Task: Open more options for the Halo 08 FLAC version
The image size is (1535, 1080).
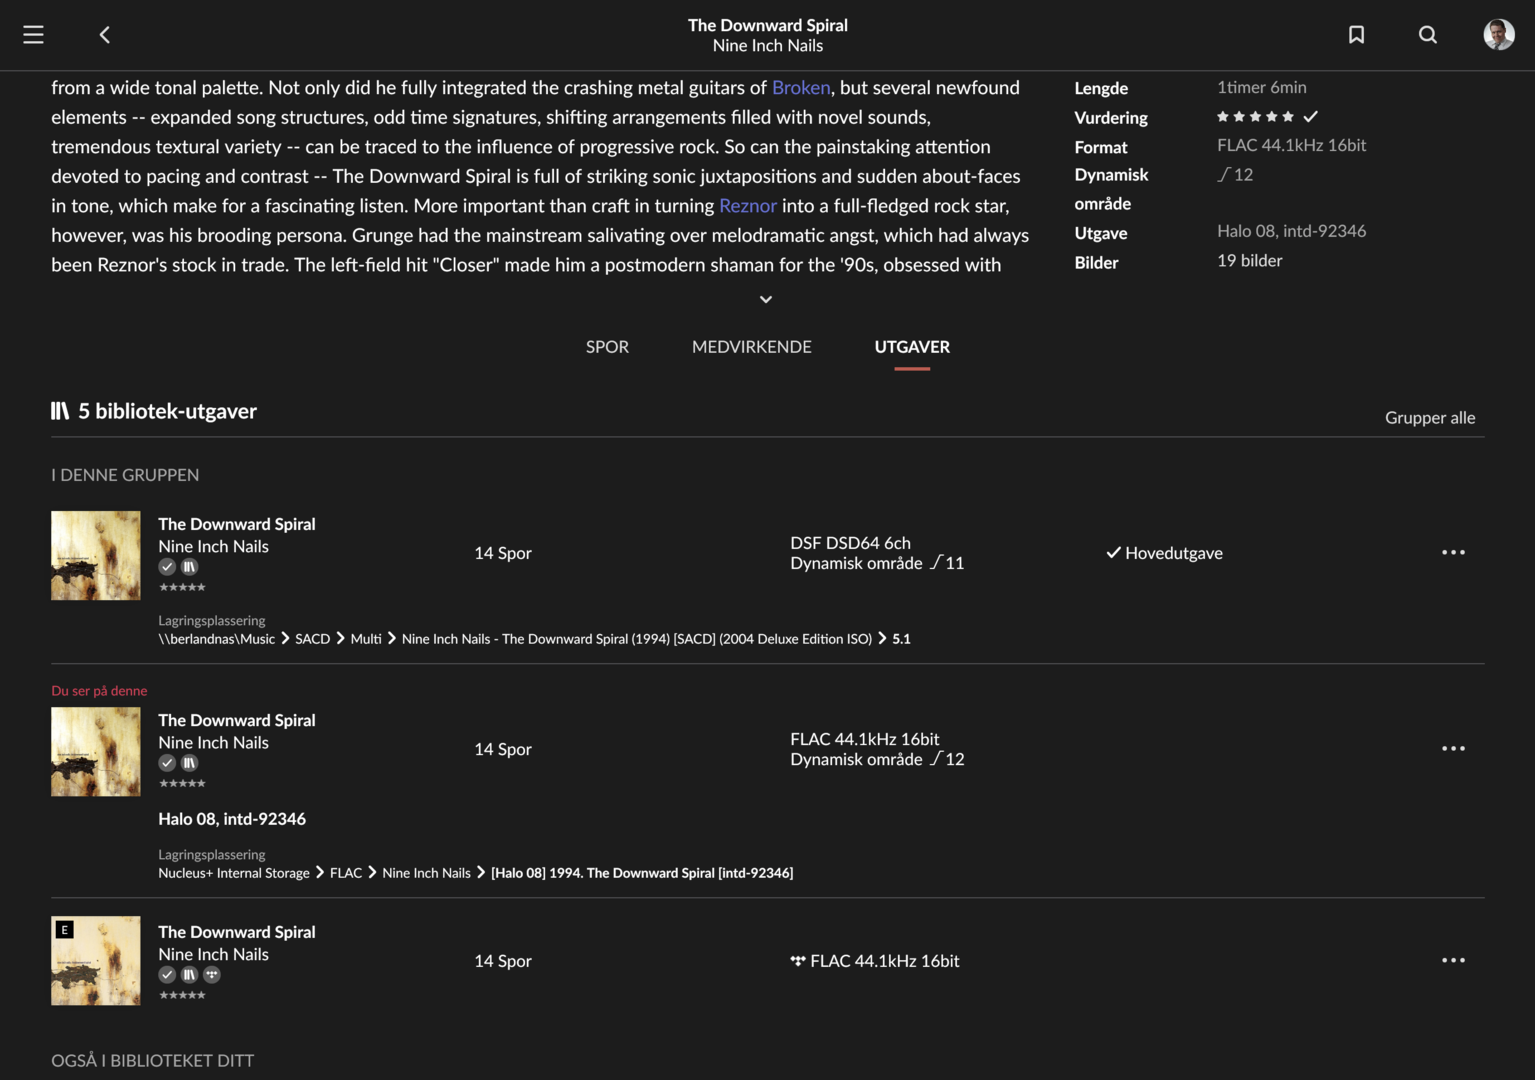Action: (x=1453, y=749)
